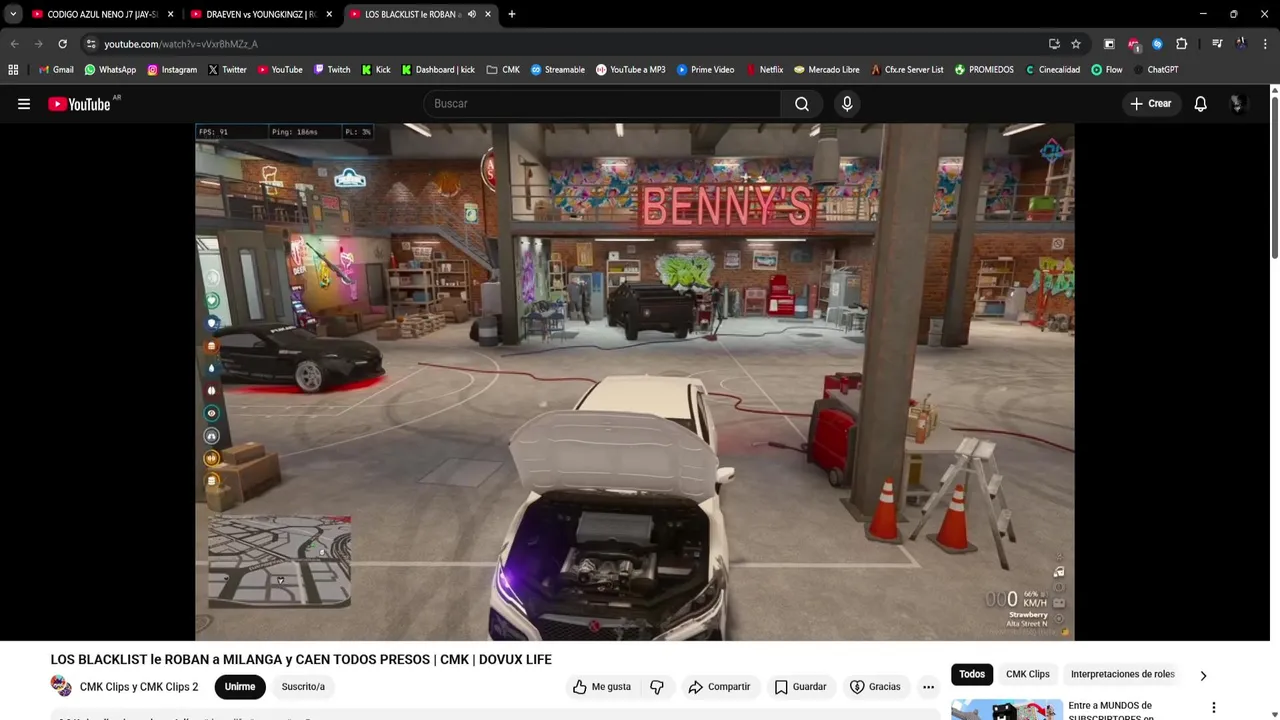The height and width of the screenshot is (720, 1280).
Task: Open the Chrome extensions puzzle icon
Action: tap(1181, 44)
